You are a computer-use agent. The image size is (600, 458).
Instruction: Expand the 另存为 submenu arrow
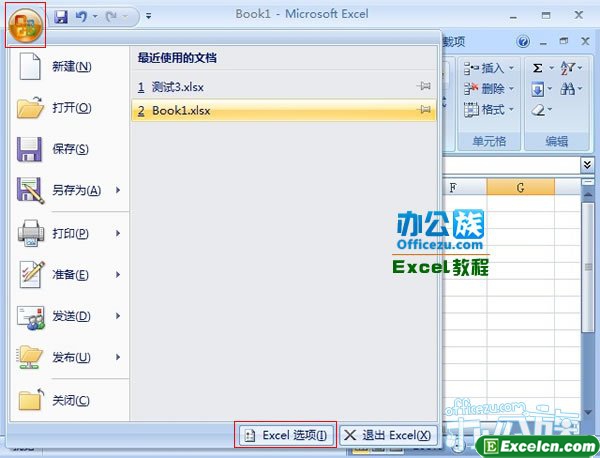[x=118, y=190]
